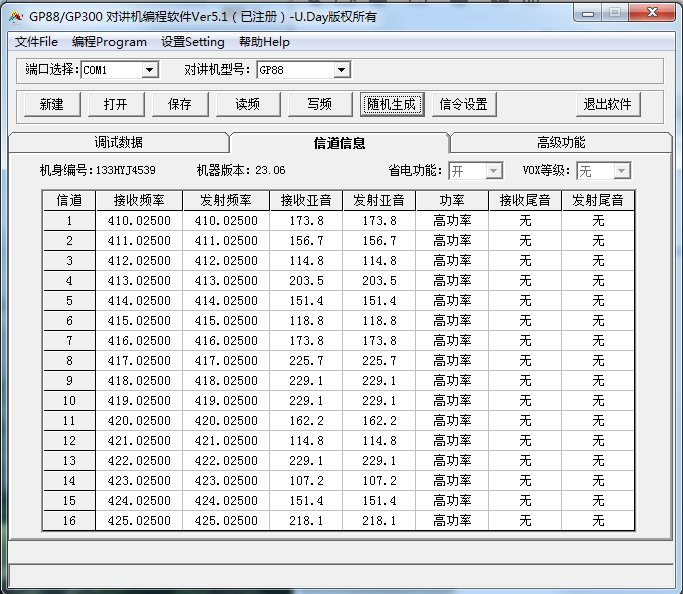Expand the 对讲机型号 GP88 dropdown
The image size is (683, 594).
click(x=342, y=70)
